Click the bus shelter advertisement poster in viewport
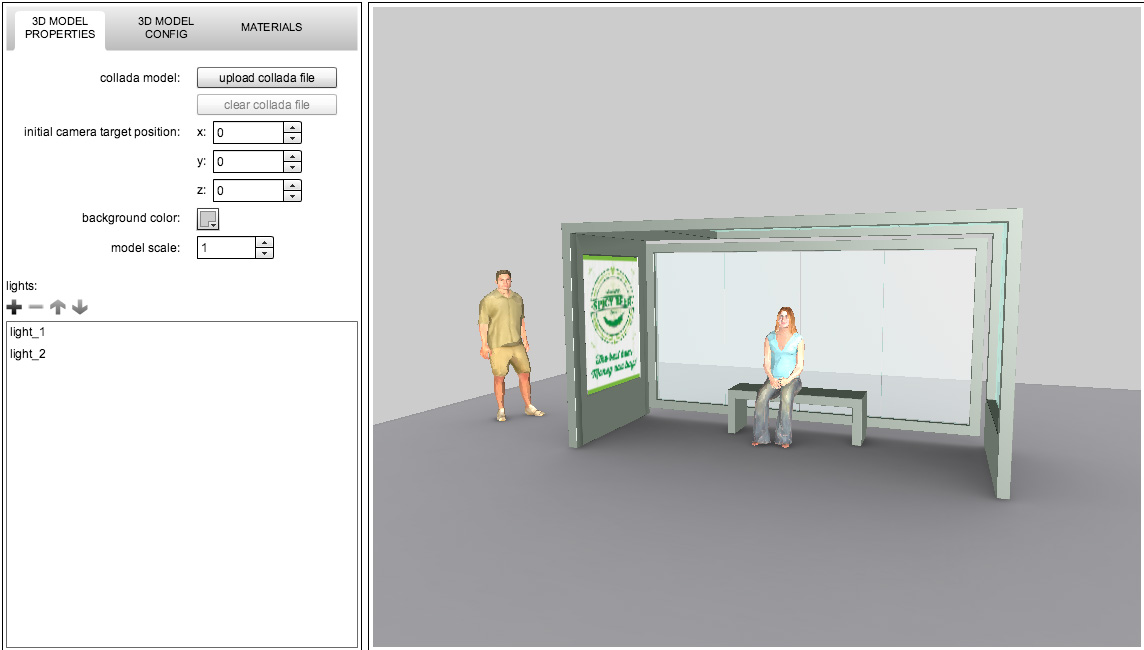1144x650 pixels. click(x=612, y=324)
